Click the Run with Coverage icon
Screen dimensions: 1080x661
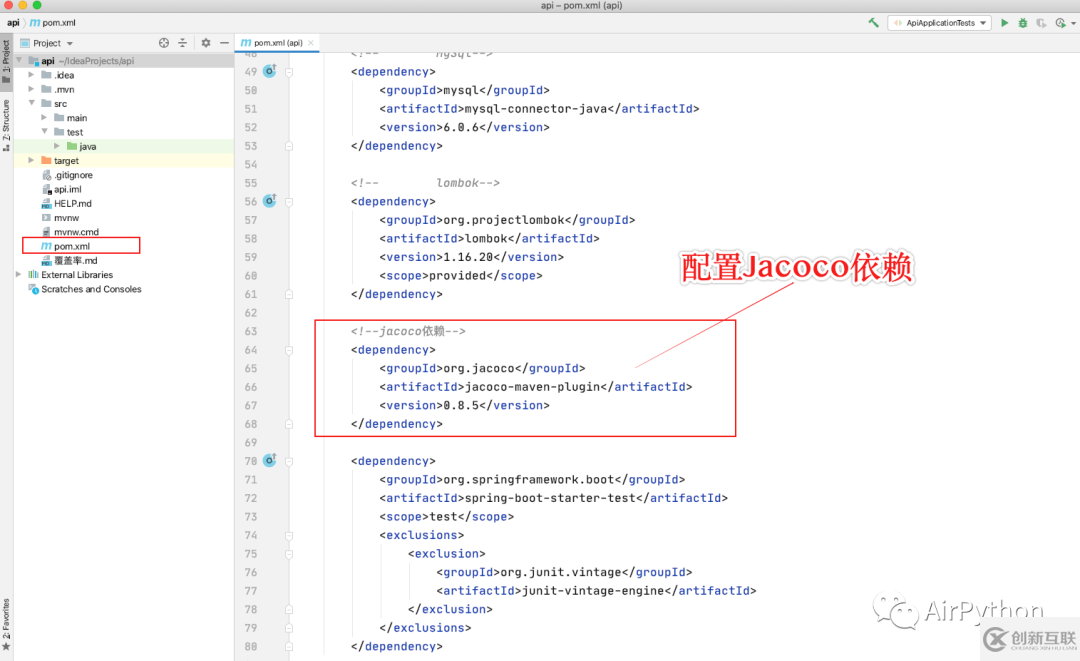(x=1041, y=23)
